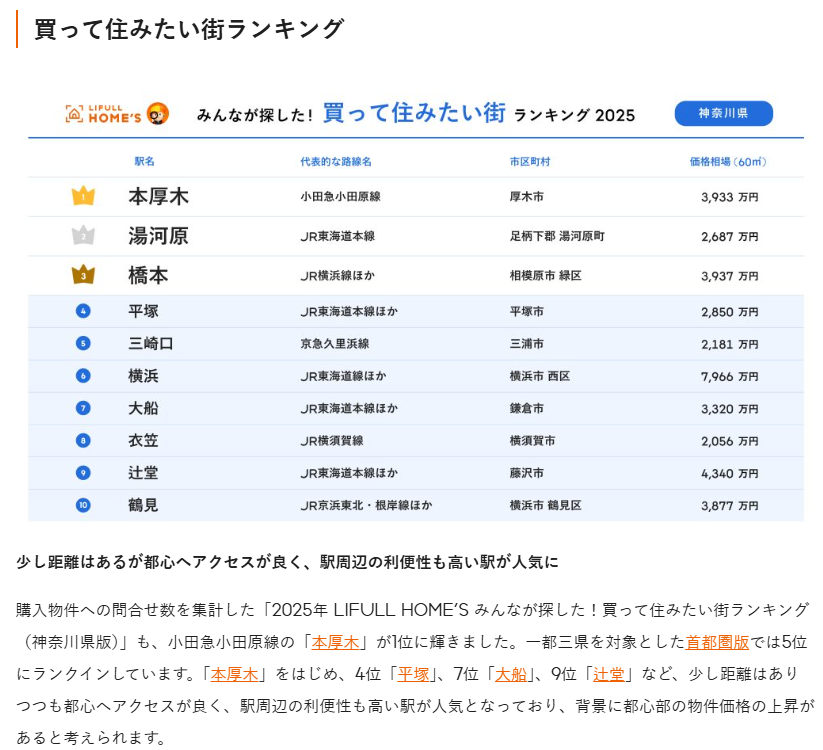Screen dimensions: 823x750
Task: Click the price 3,933 万円
Action: tap(730, 197)
